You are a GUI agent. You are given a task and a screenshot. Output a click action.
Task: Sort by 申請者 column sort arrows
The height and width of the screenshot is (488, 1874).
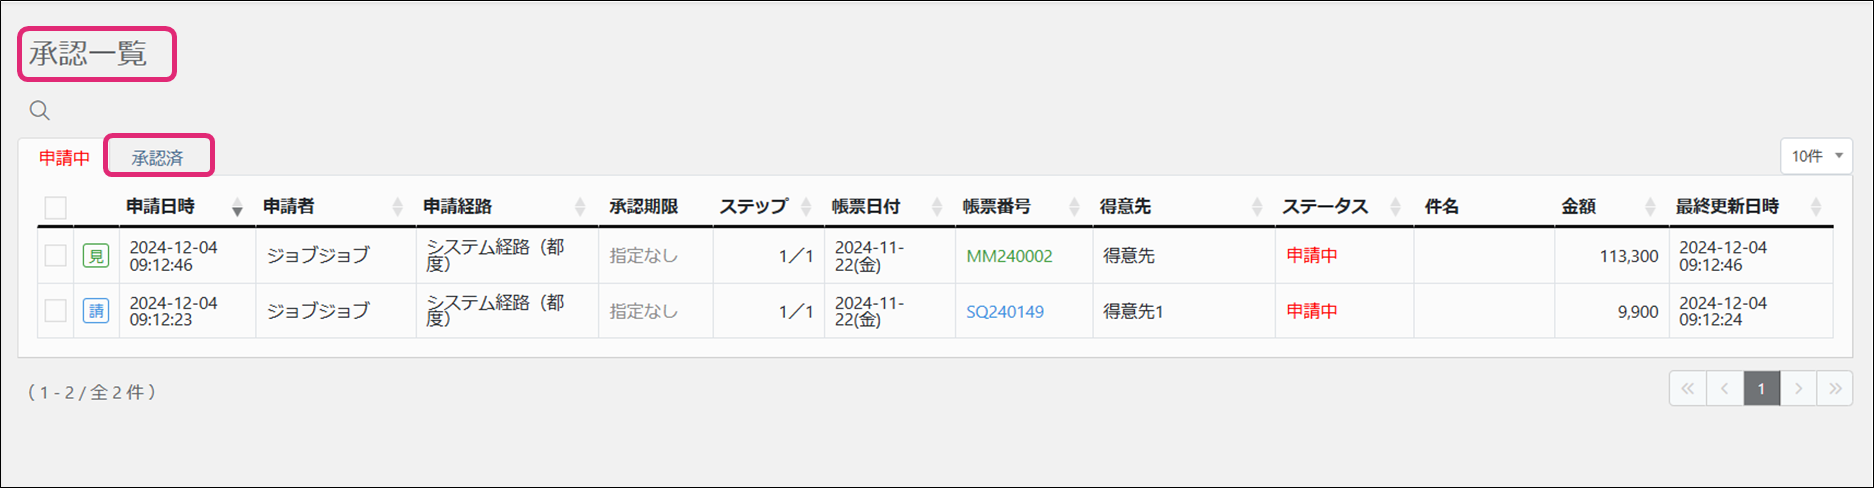click(x=397, y=207)
